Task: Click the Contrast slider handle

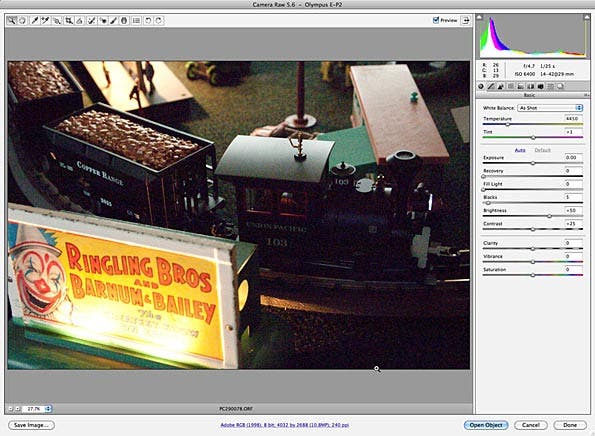Action: coord(533,230)
